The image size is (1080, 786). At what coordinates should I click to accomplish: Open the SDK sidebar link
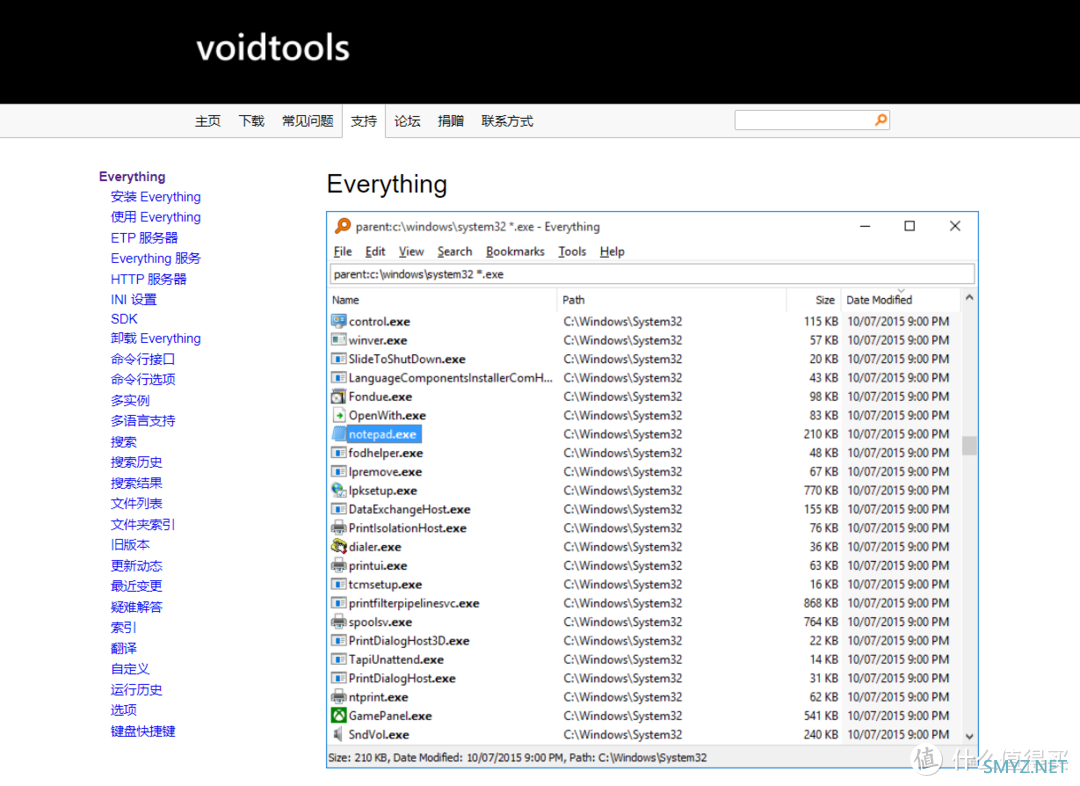[124, 319]
